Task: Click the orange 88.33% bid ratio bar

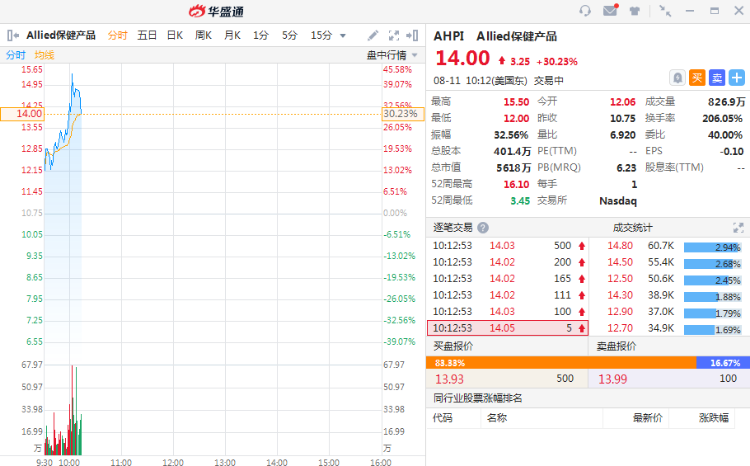Action: [561, 363]
